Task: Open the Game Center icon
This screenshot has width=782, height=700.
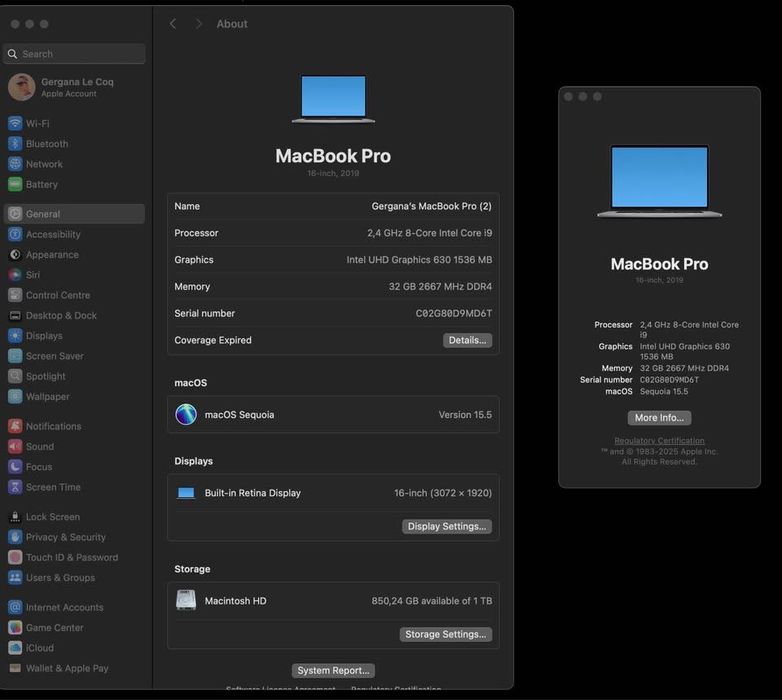Action: [15, 628]
